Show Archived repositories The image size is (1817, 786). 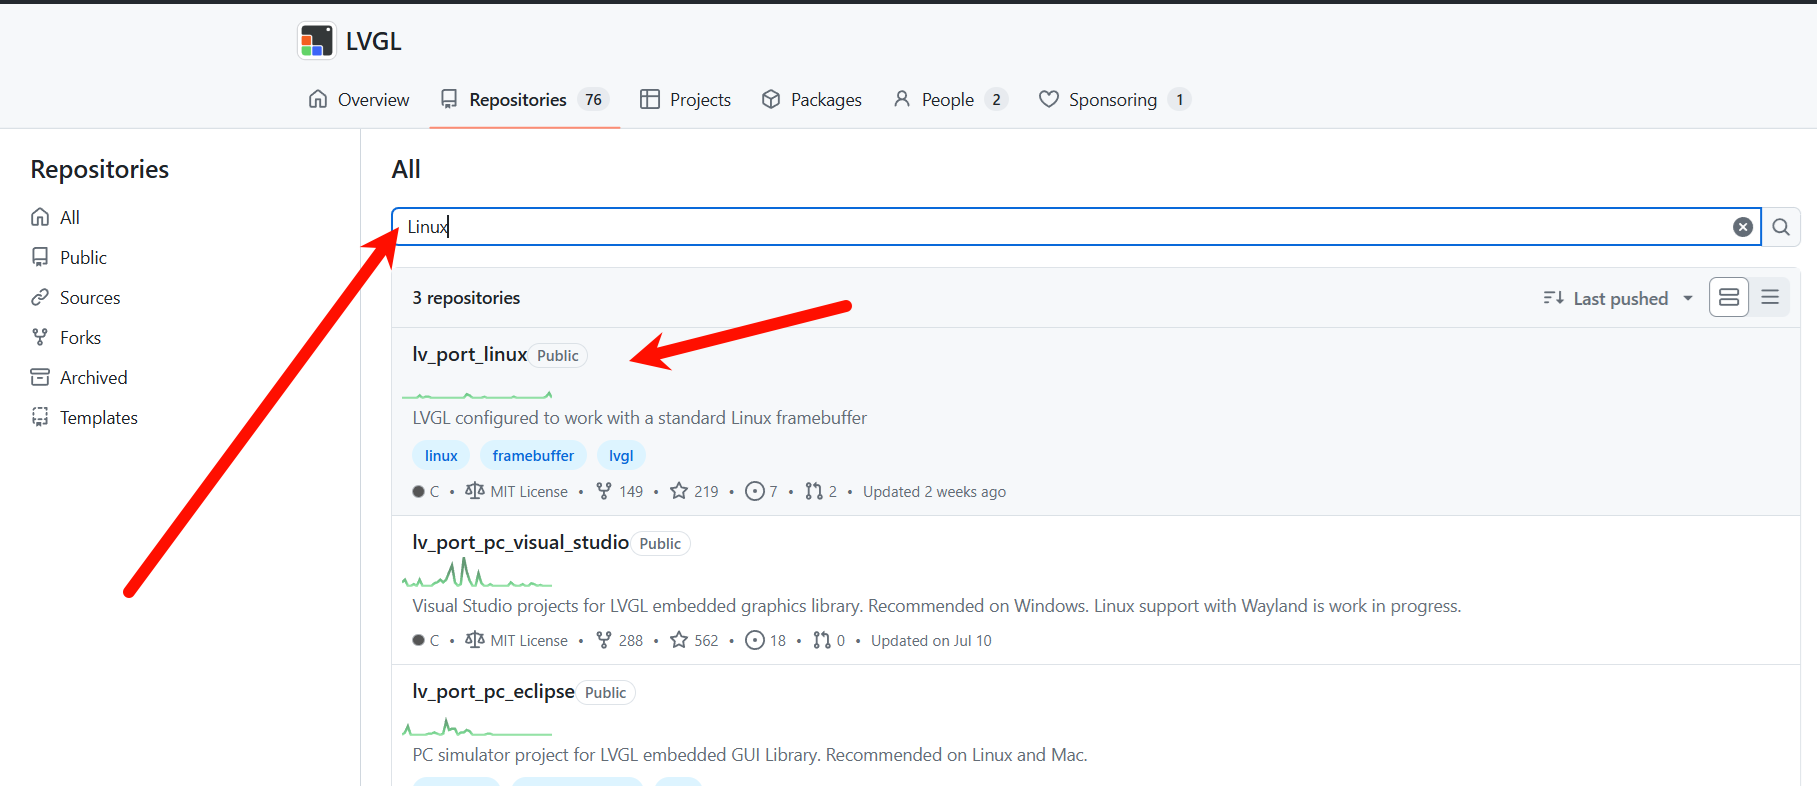click(x=79, y=377)
